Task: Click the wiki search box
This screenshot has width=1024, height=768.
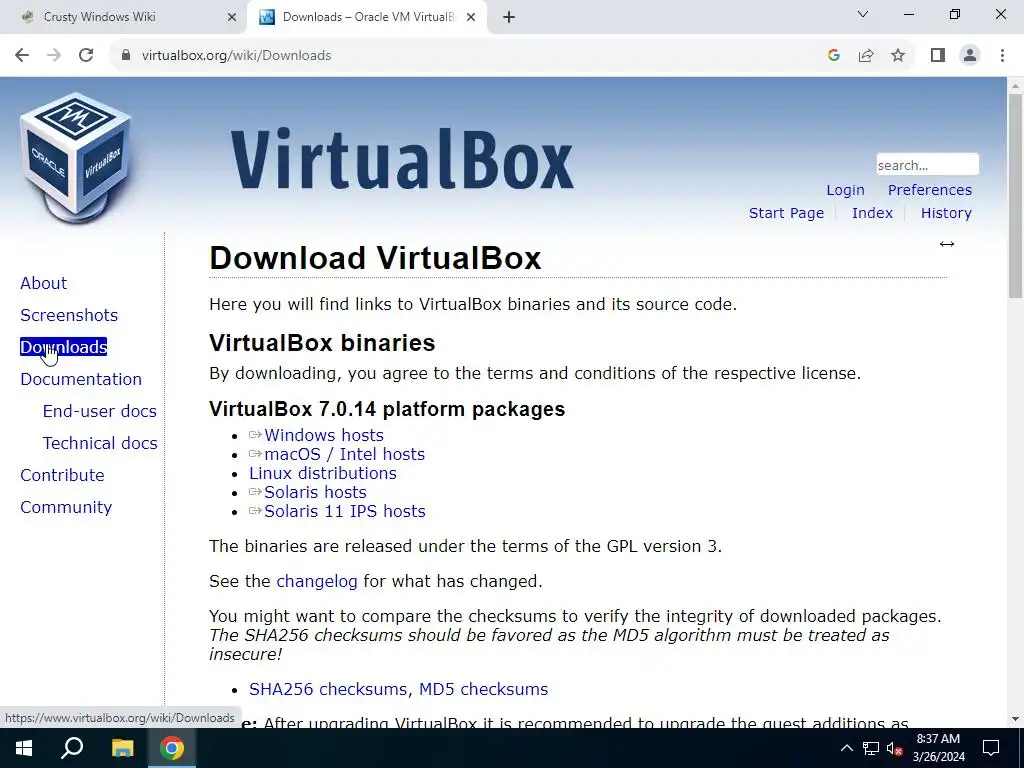Action: [927, 165]
